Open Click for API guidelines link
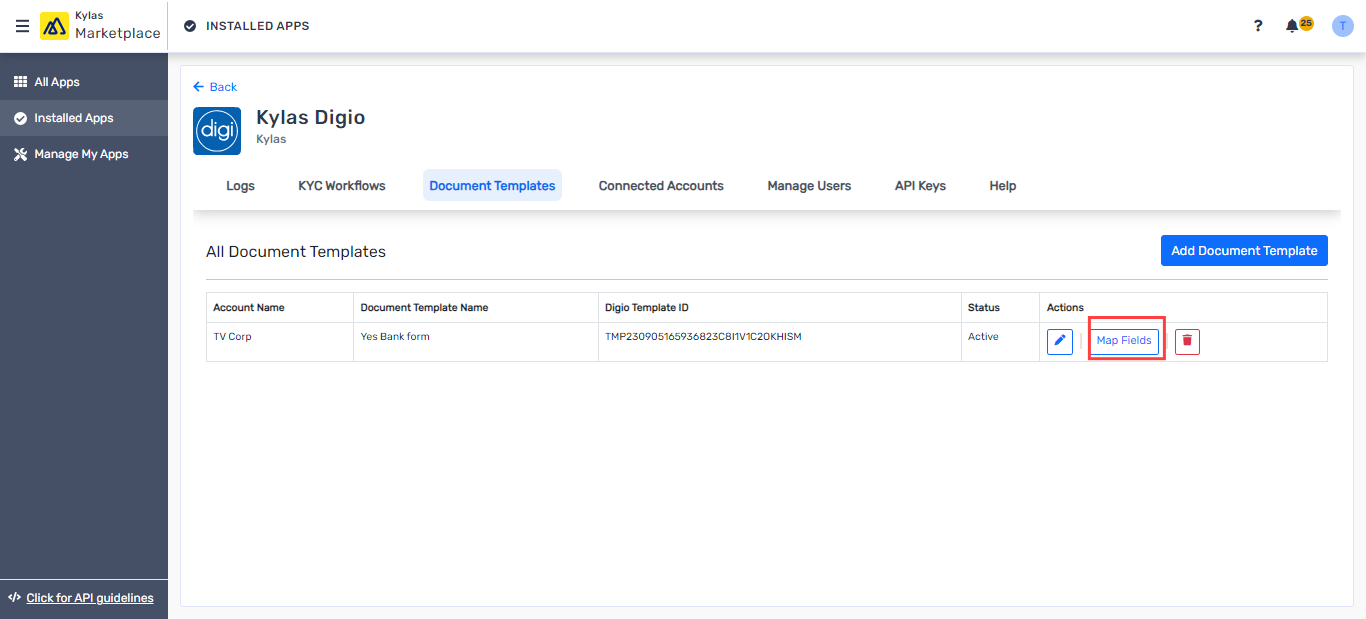1366x619 pixels. (x=90, y=598)
